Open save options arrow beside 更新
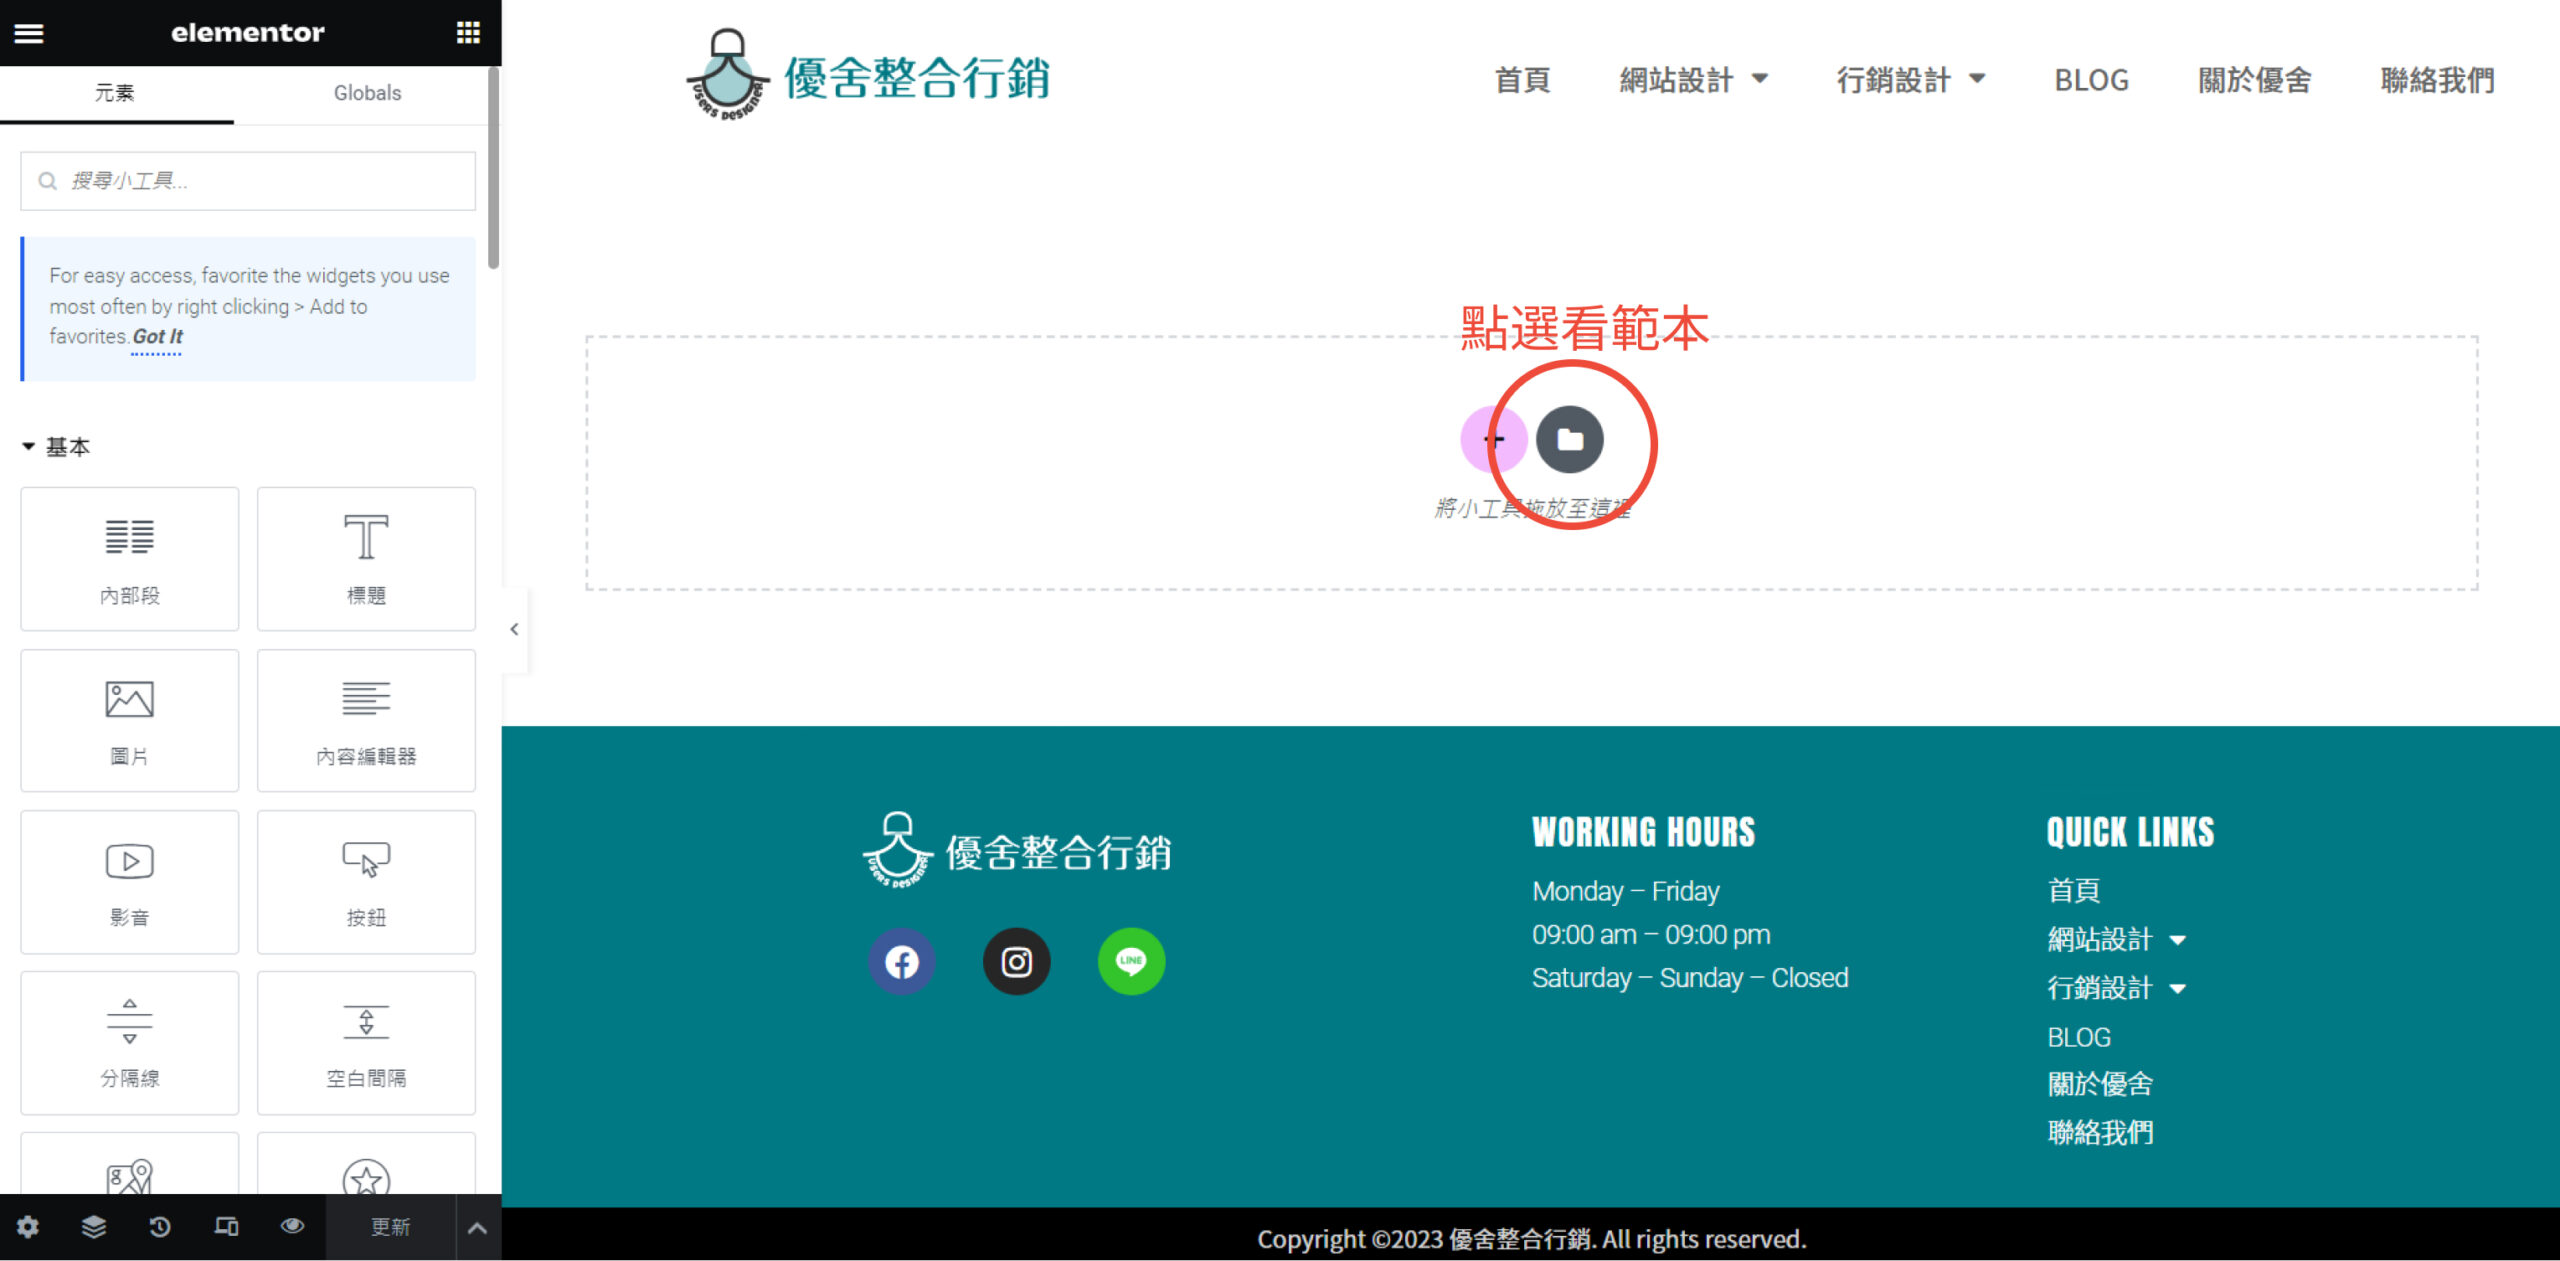This screenshot has width=2560, height=1261. click(477, 1227)
